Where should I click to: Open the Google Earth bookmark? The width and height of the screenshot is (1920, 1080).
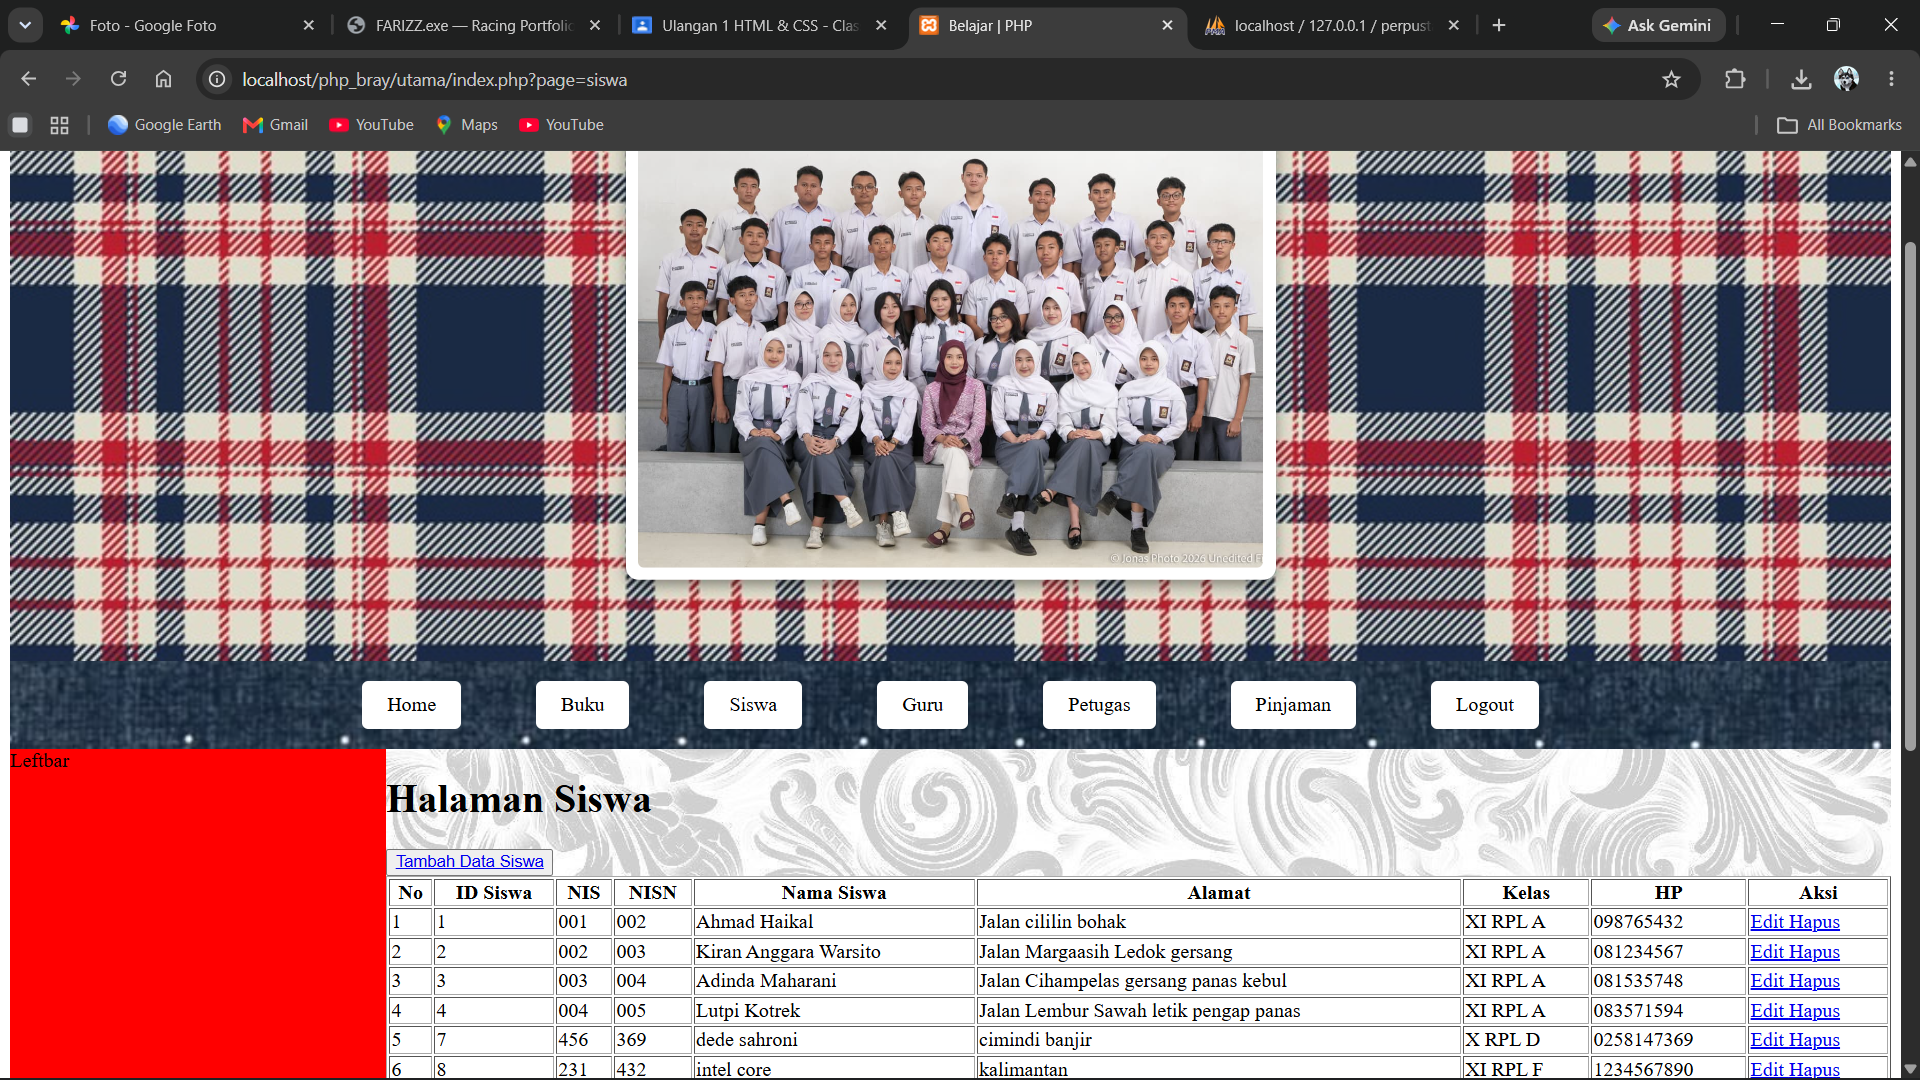pyautogui.click(x=165, y=125)
